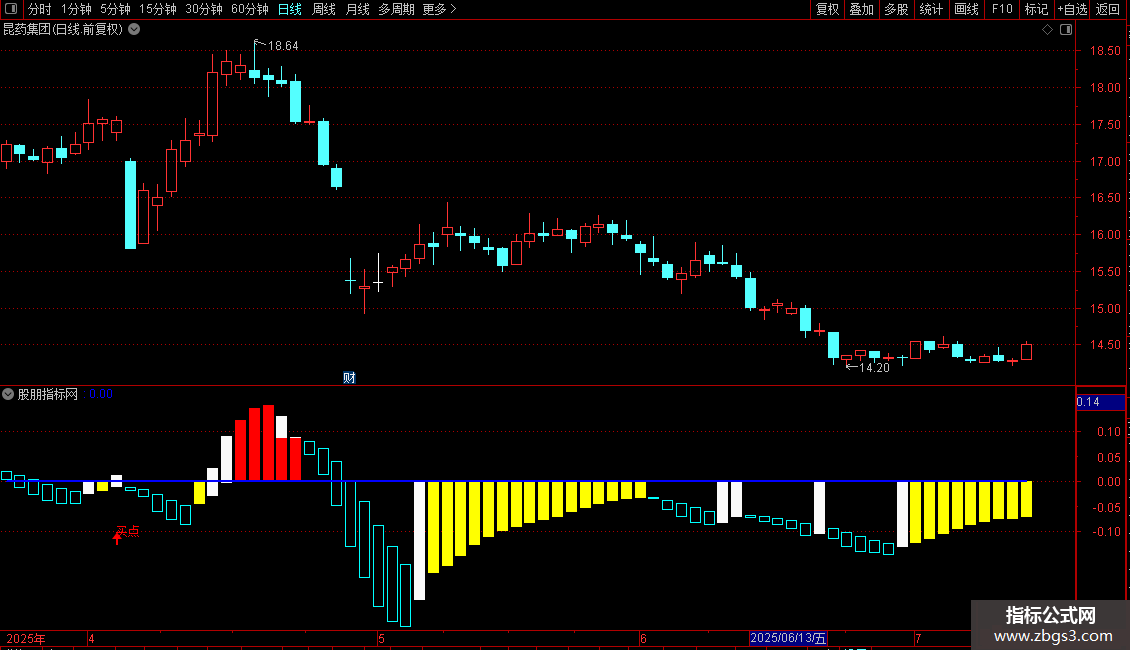This screenshot has width=1130, height=650.
Task: Open F10 company information
Action: [1002, 9]
